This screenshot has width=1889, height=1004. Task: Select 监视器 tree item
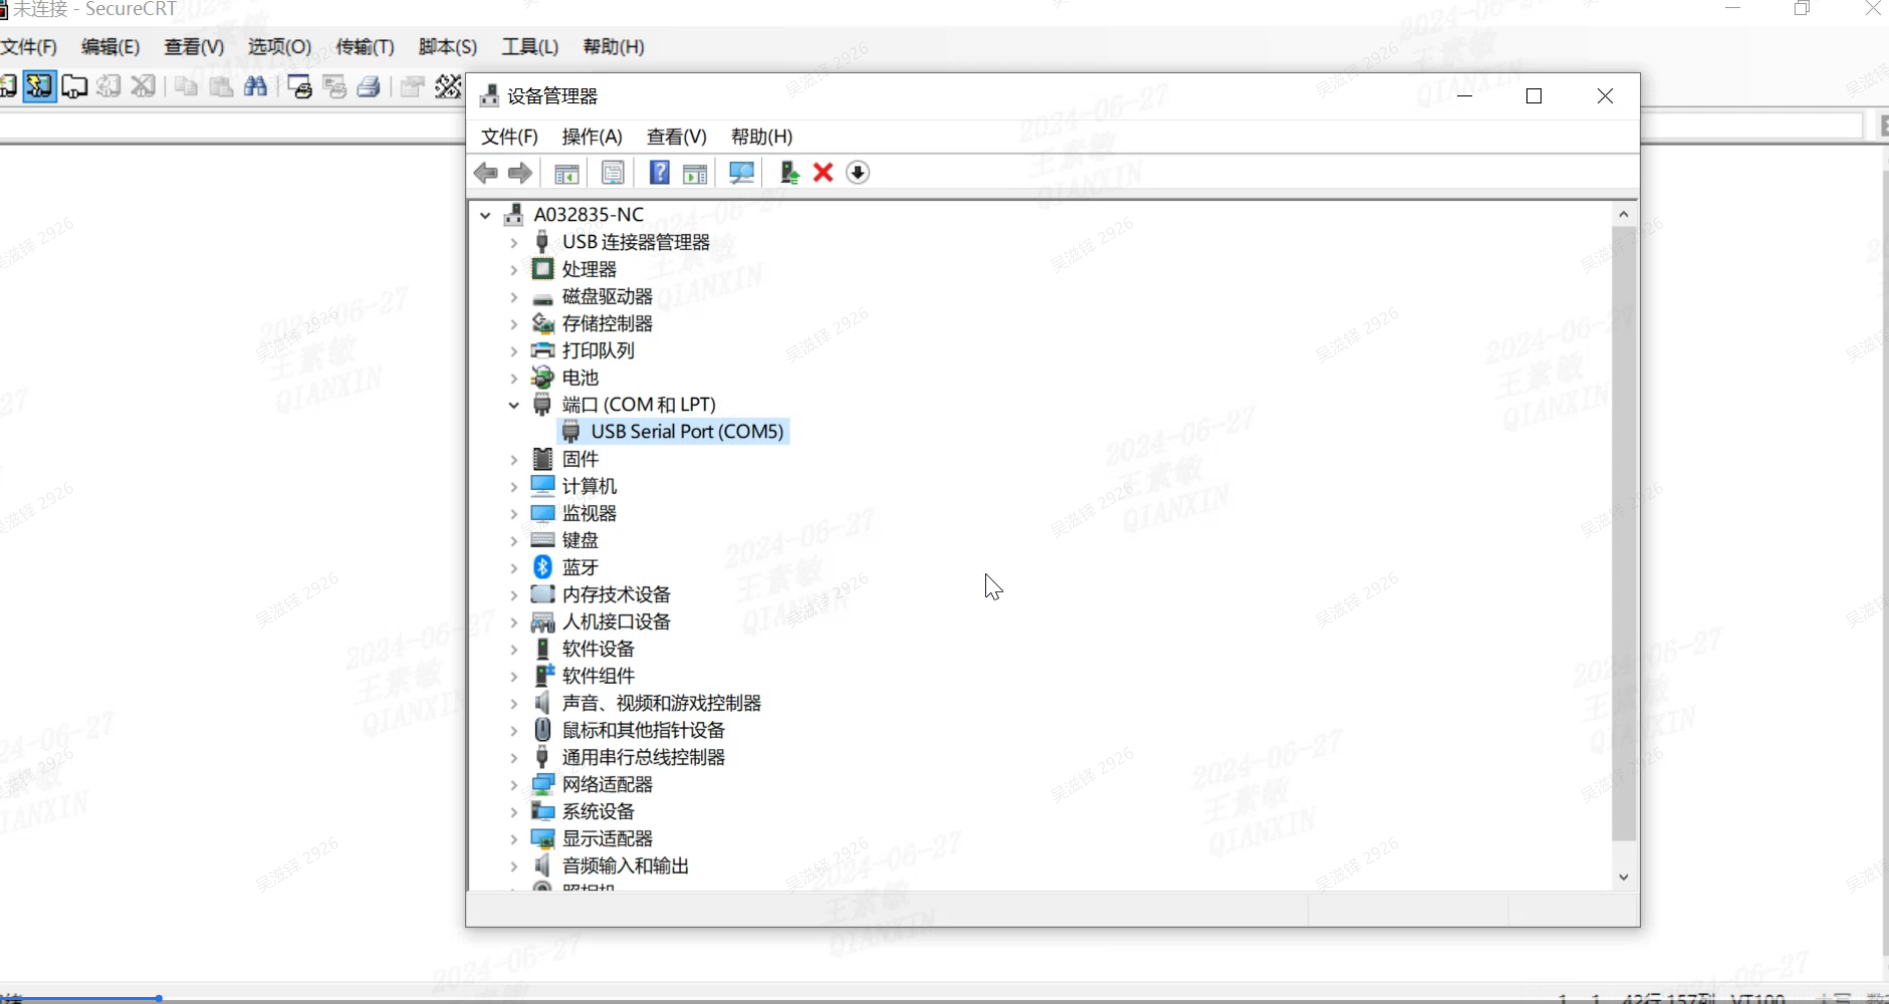[x=589, y=513]
